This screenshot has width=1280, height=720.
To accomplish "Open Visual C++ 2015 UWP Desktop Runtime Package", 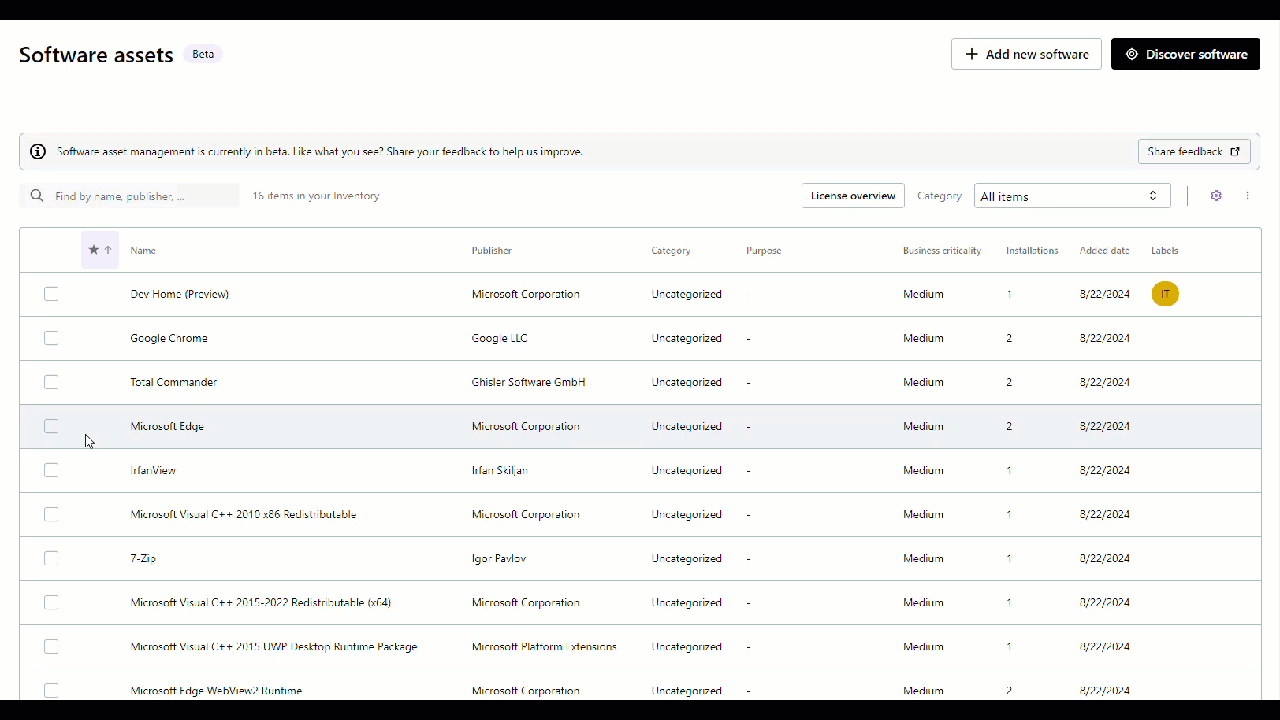I will [x=274, y=647].
